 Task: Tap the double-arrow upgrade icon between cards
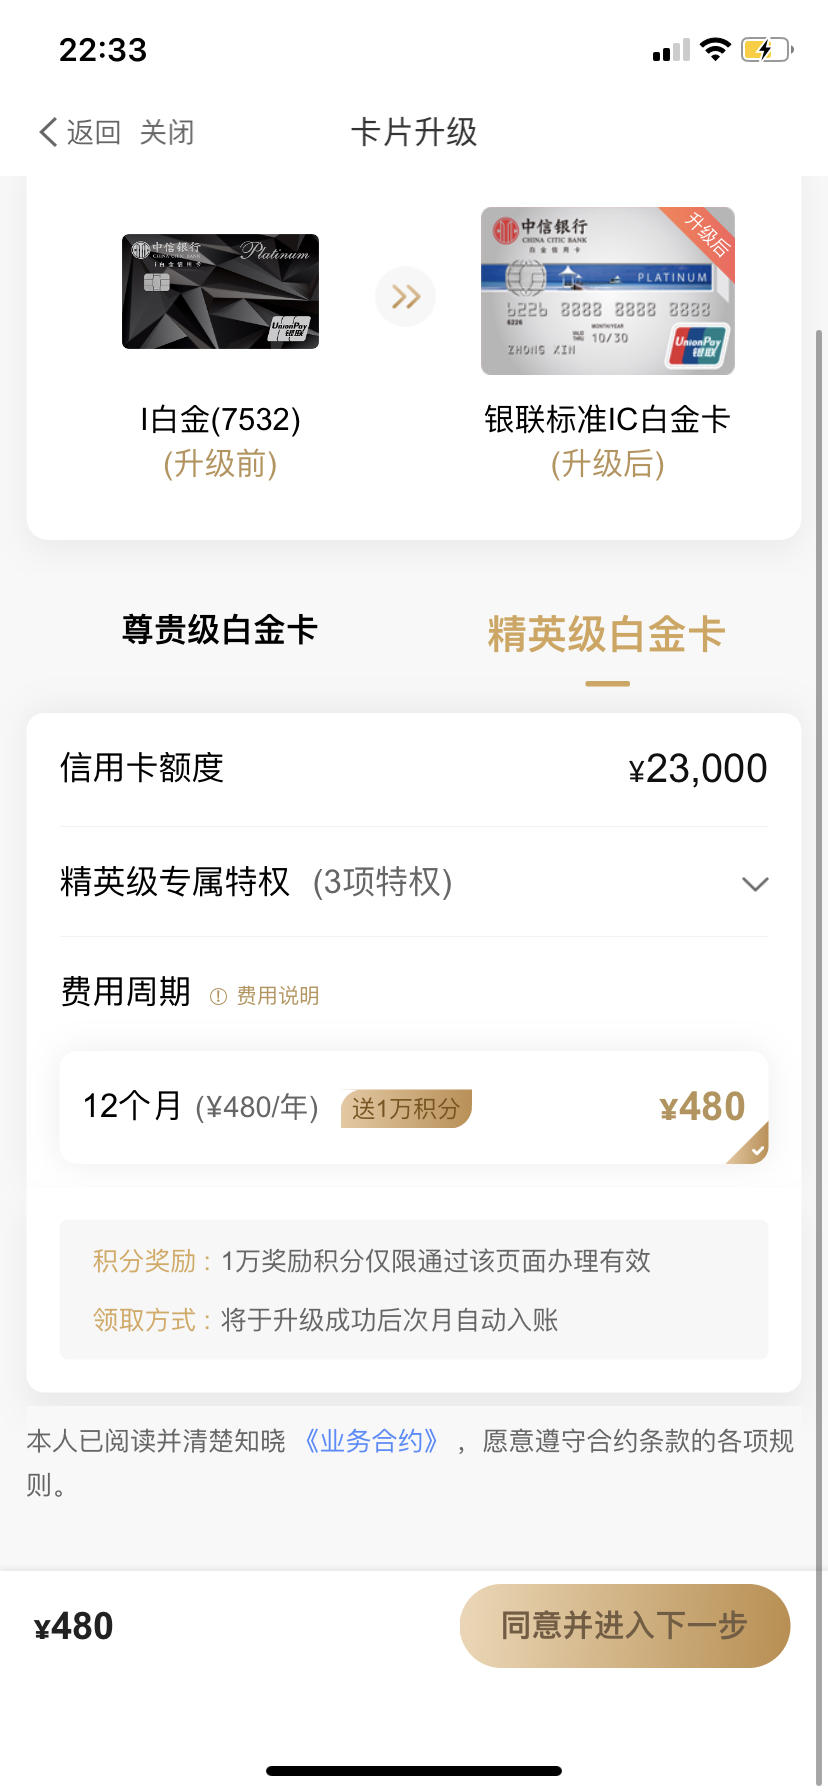[x=405, y=297]
